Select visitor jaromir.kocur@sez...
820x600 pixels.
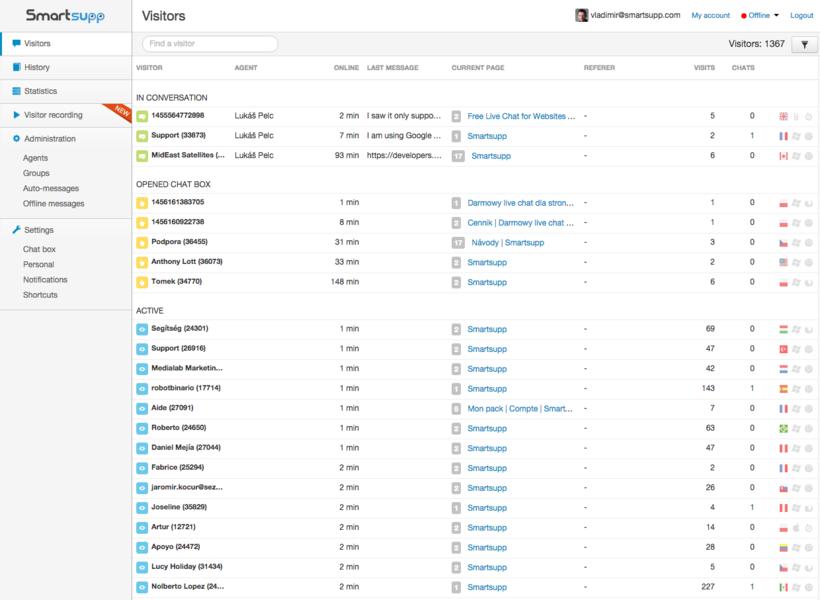tap(187, 488)
